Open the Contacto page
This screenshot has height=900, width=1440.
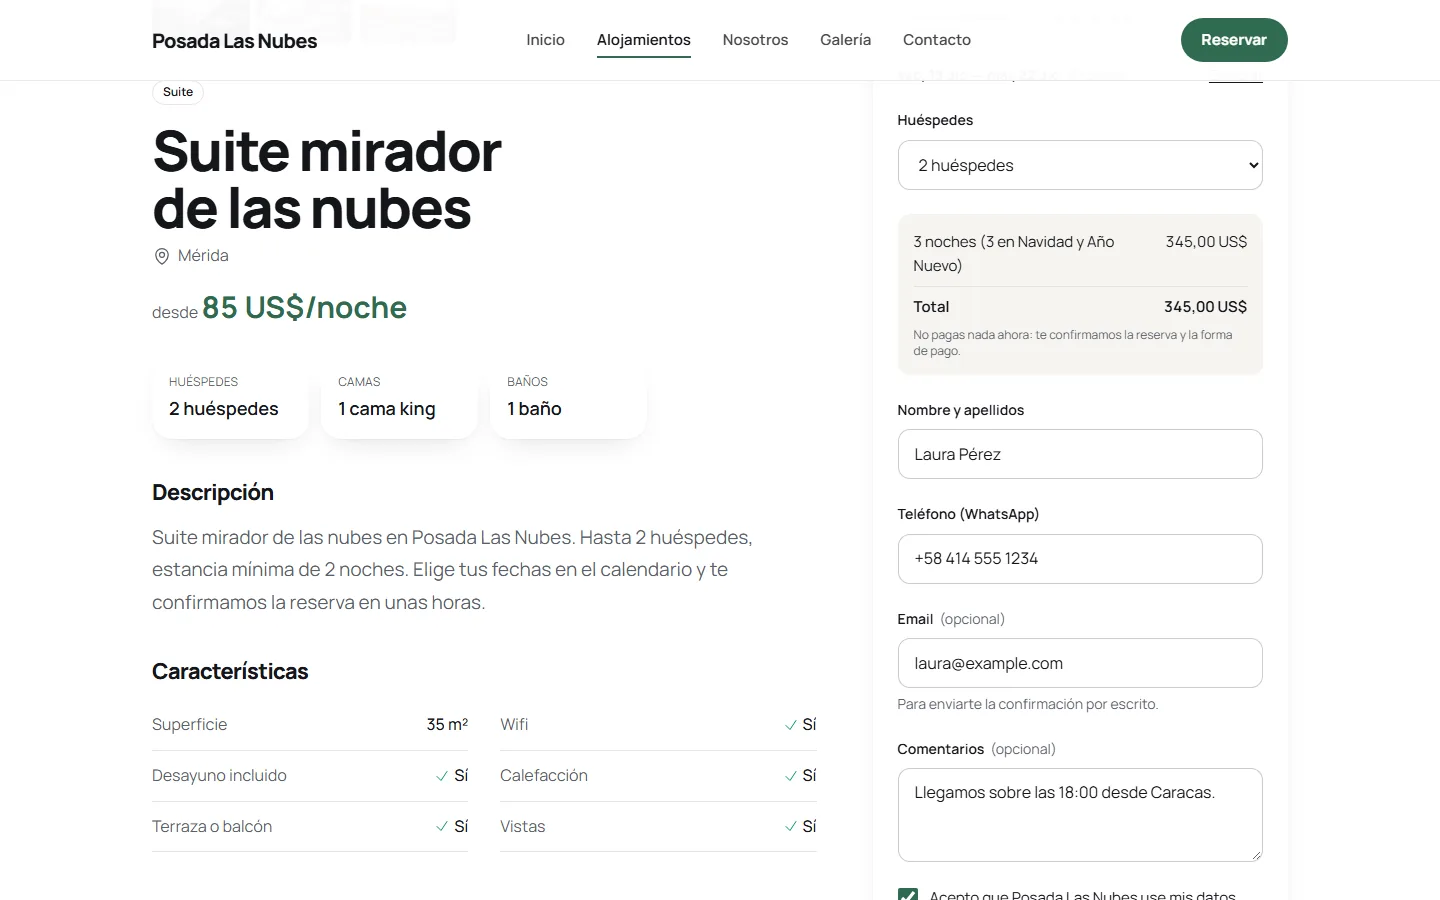pos(937,40)
